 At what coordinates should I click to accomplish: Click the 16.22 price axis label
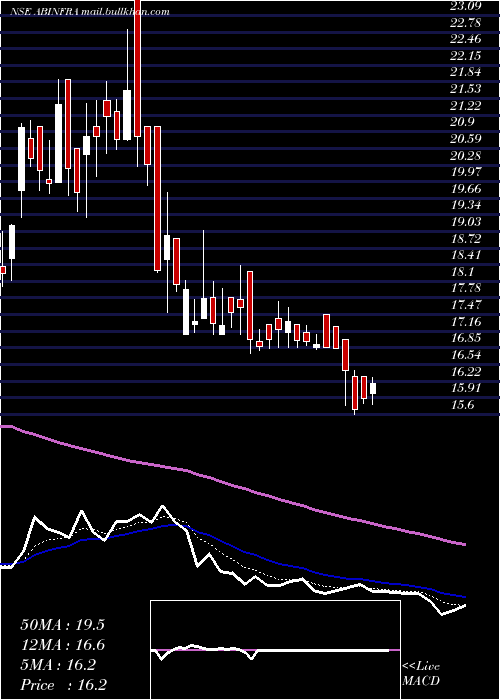(x=466, y=372)
